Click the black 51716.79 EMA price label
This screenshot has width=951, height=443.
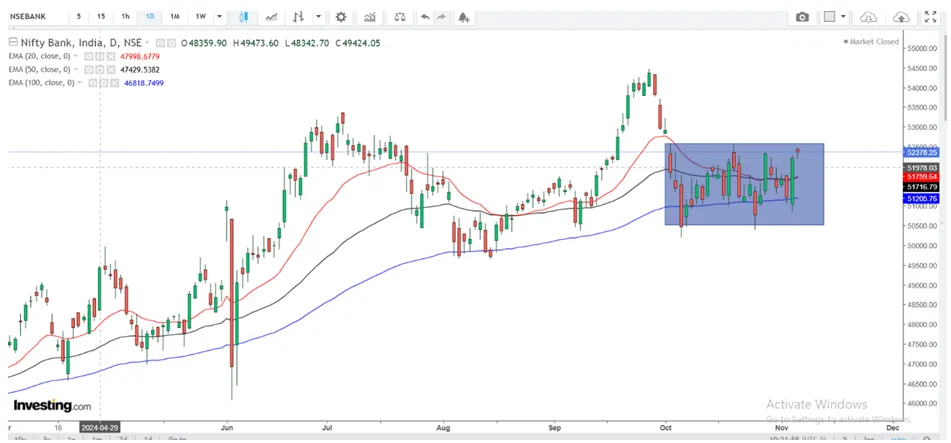[922, 188]
